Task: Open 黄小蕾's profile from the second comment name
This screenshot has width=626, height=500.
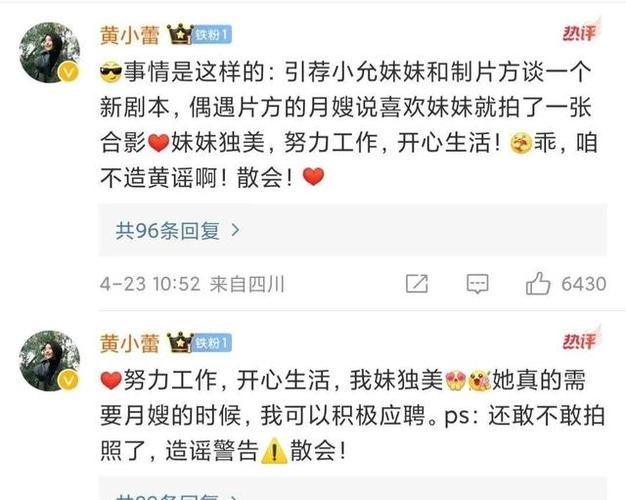Action: pos(130,343)
